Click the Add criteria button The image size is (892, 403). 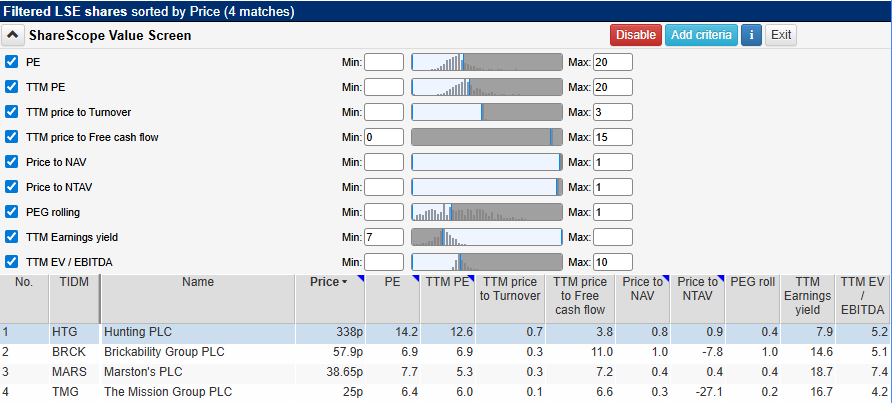701,35
